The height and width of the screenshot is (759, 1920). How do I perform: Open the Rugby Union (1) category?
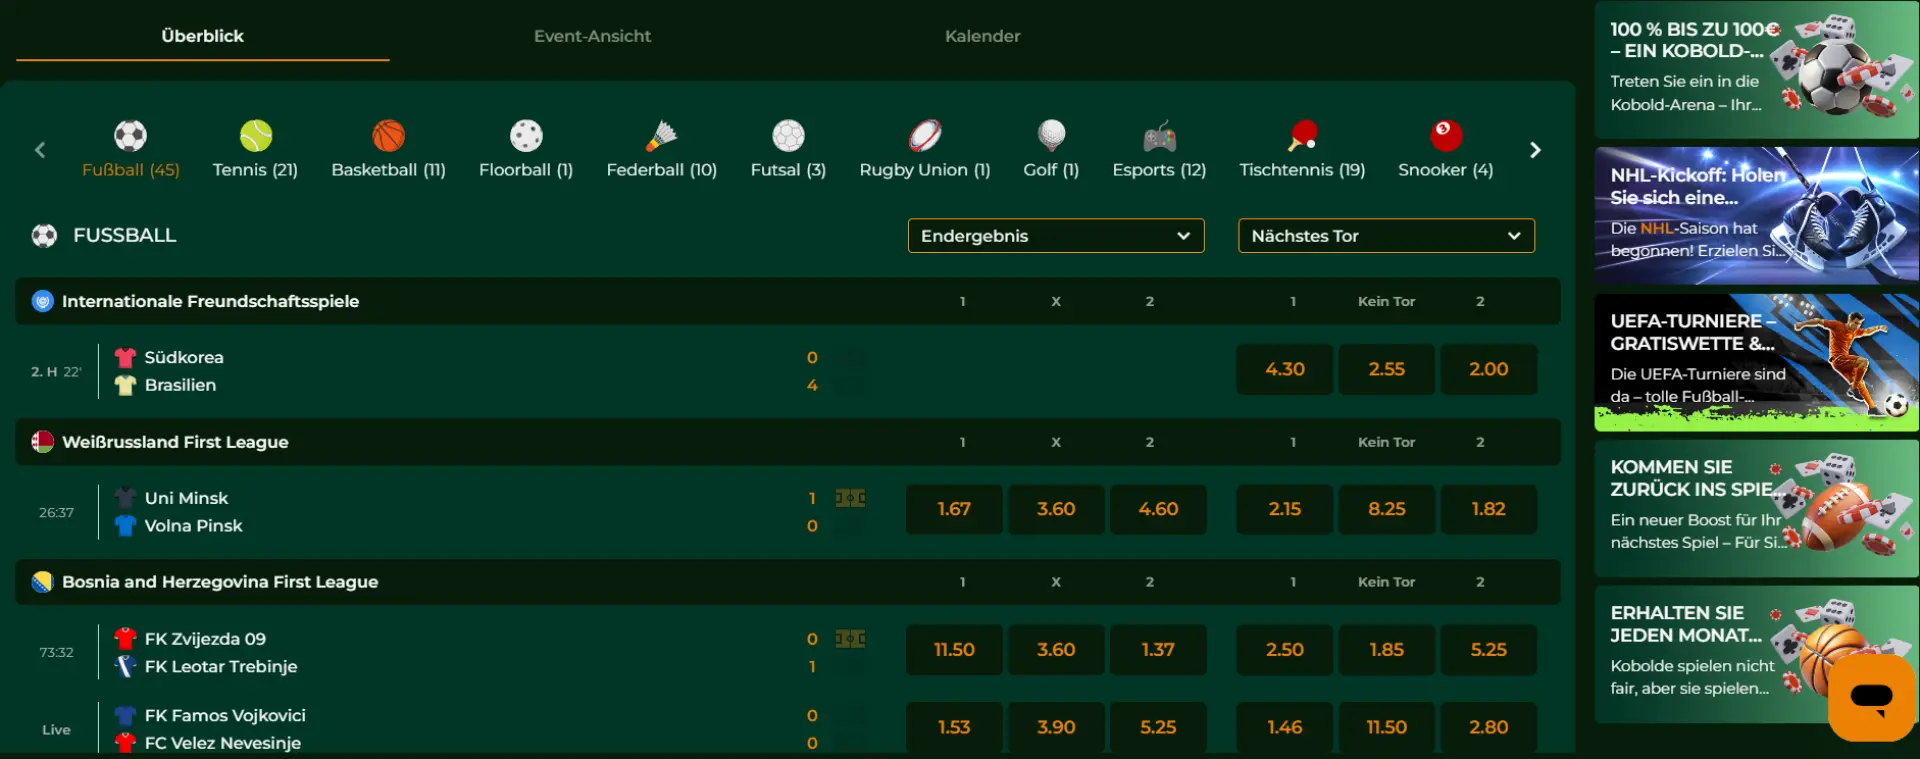coord(925,149)
